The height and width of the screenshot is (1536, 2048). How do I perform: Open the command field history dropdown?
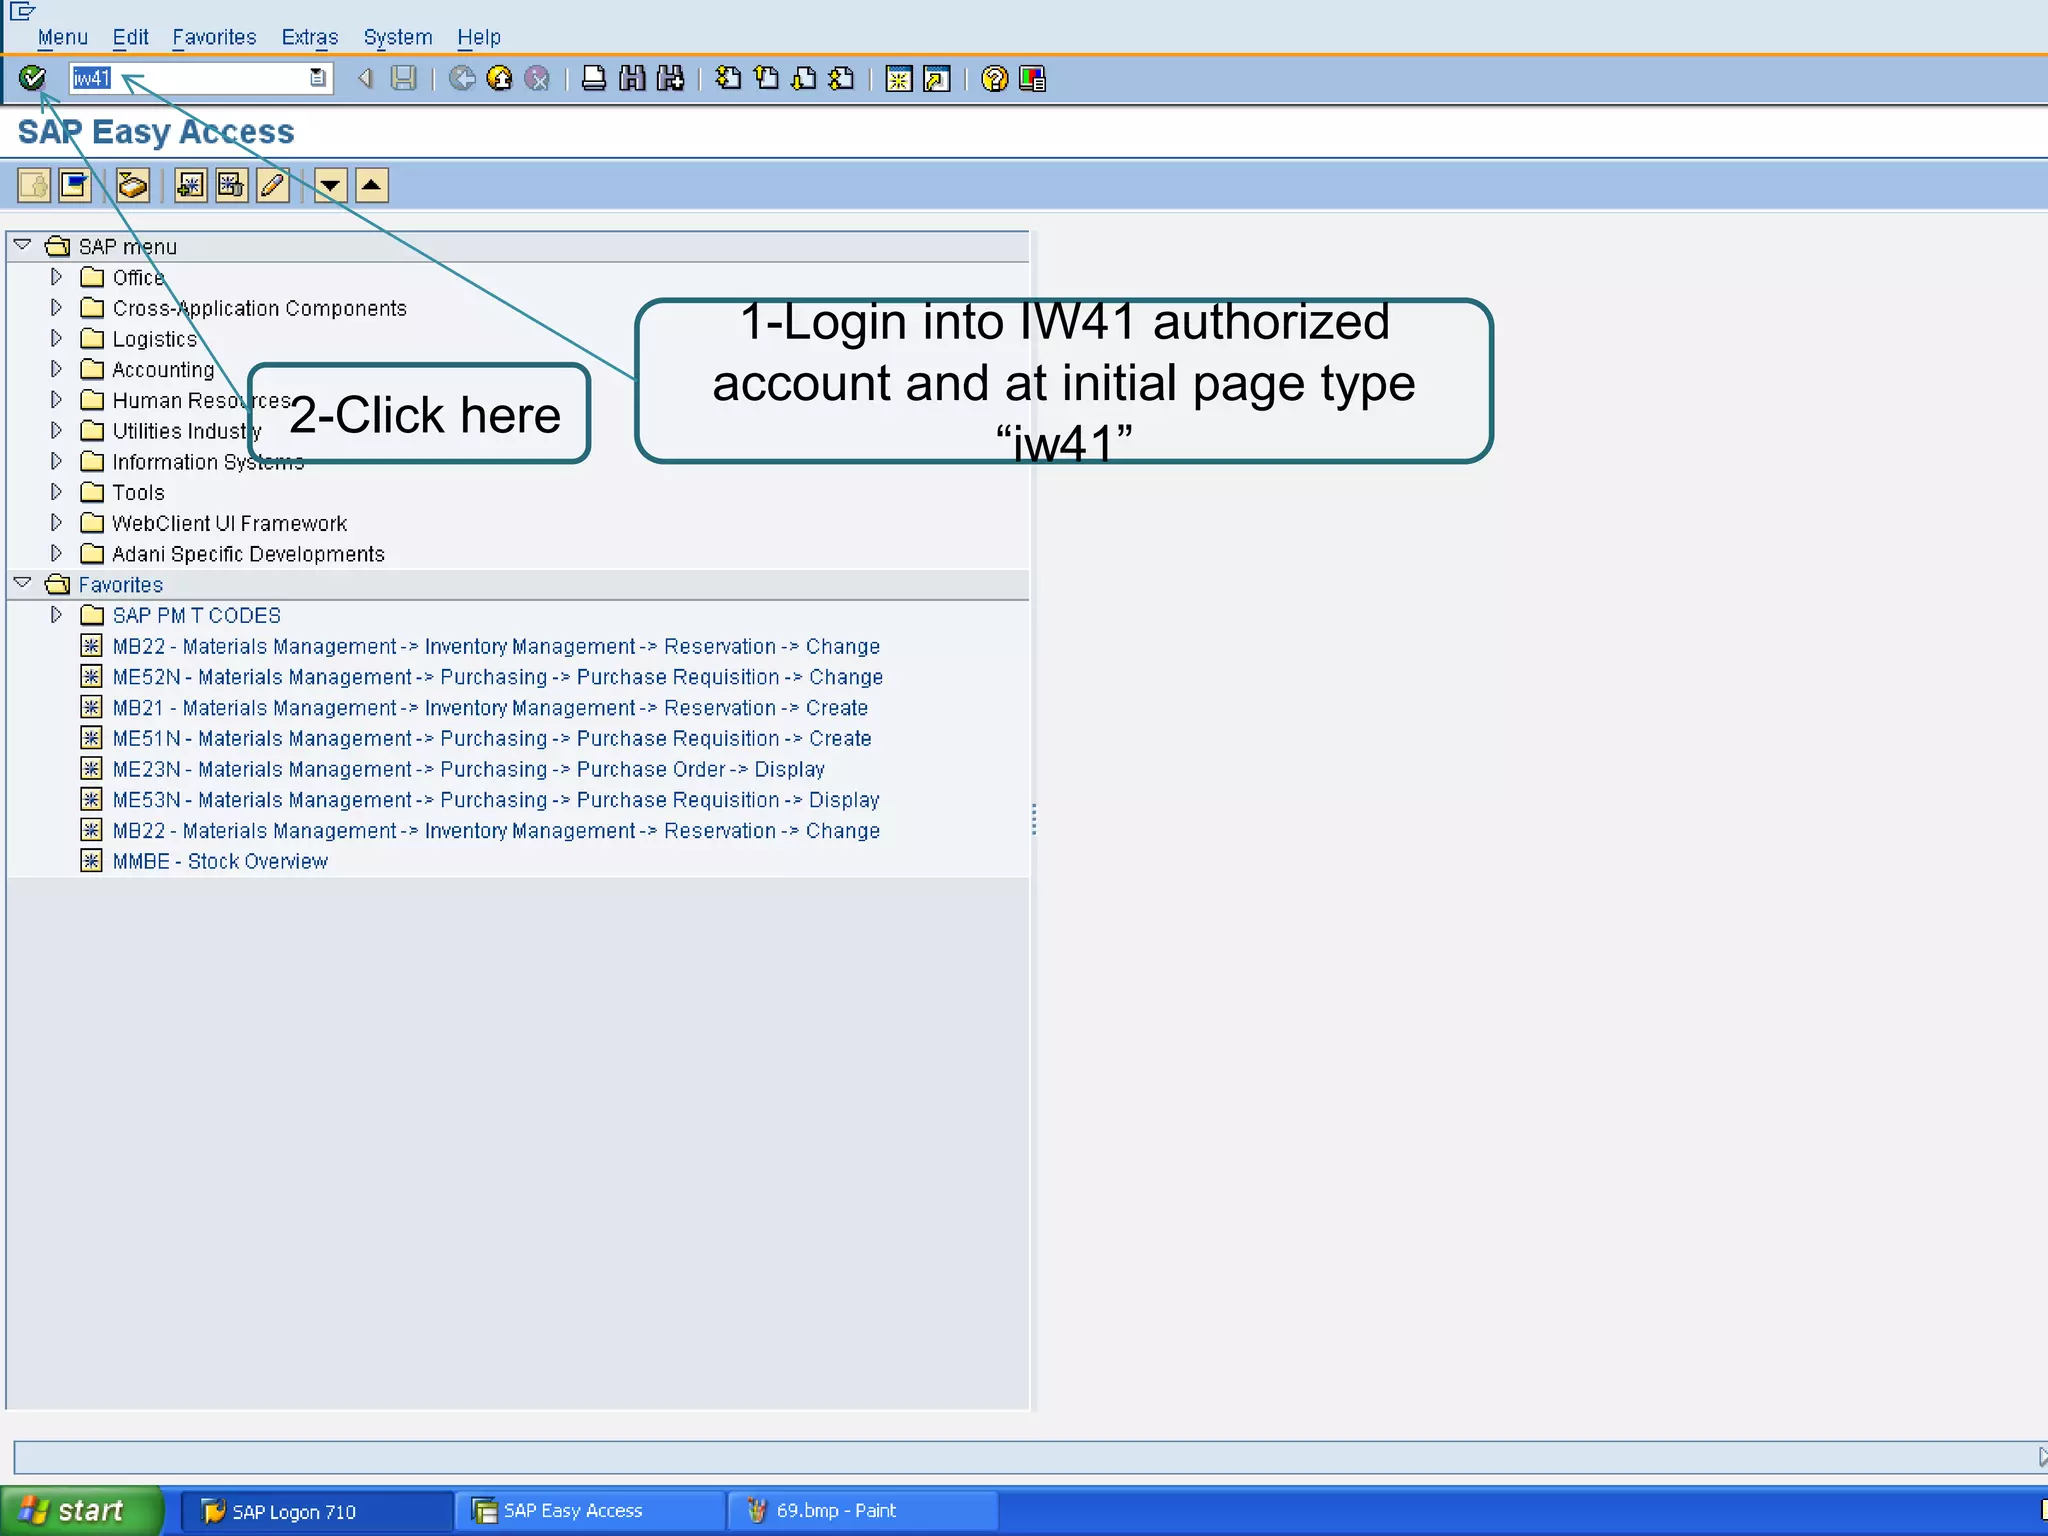[317, 78]
